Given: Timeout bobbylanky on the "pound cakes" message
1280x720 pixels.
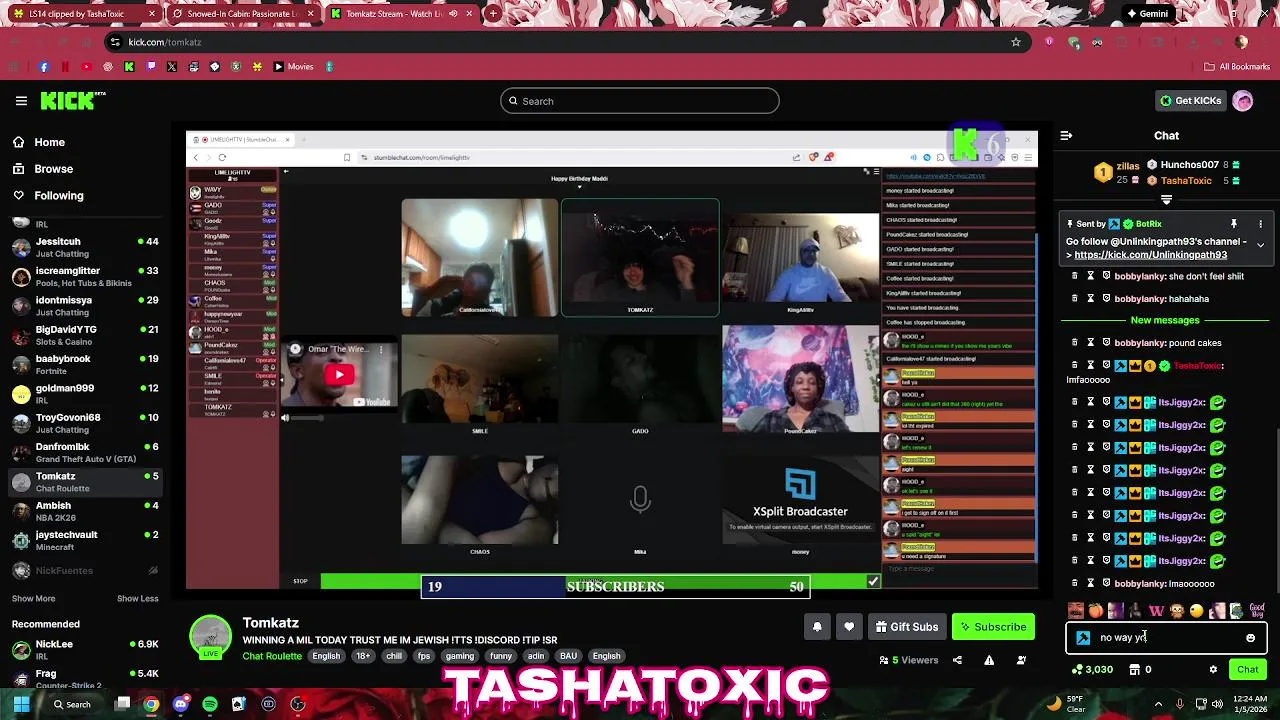Looking at the screenshot, I should 1090,343.
